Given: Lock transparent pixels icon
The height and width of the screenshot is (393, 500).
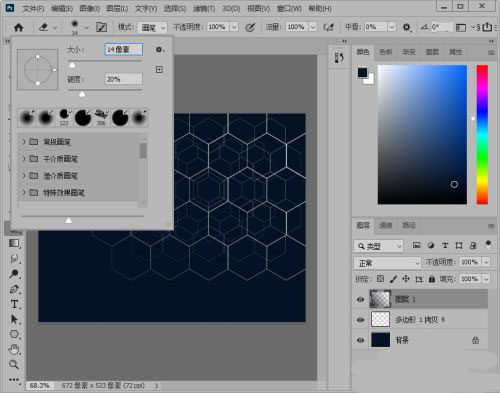Looking at the screenshot, I should [x=380, y=279].
